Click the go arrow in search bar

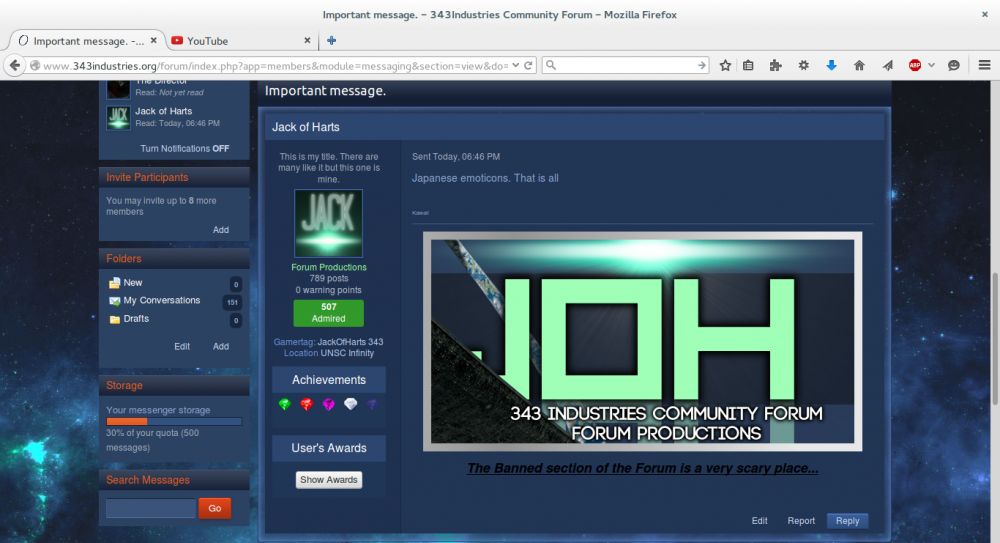point(702,66)
